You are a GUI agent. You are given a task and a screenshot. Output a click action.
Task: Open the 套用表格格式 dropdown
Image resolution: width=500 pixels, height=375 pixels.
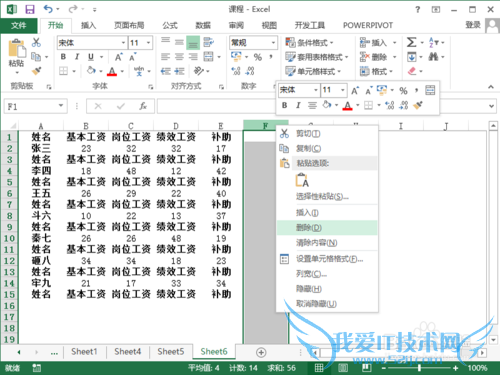[317, 57]
